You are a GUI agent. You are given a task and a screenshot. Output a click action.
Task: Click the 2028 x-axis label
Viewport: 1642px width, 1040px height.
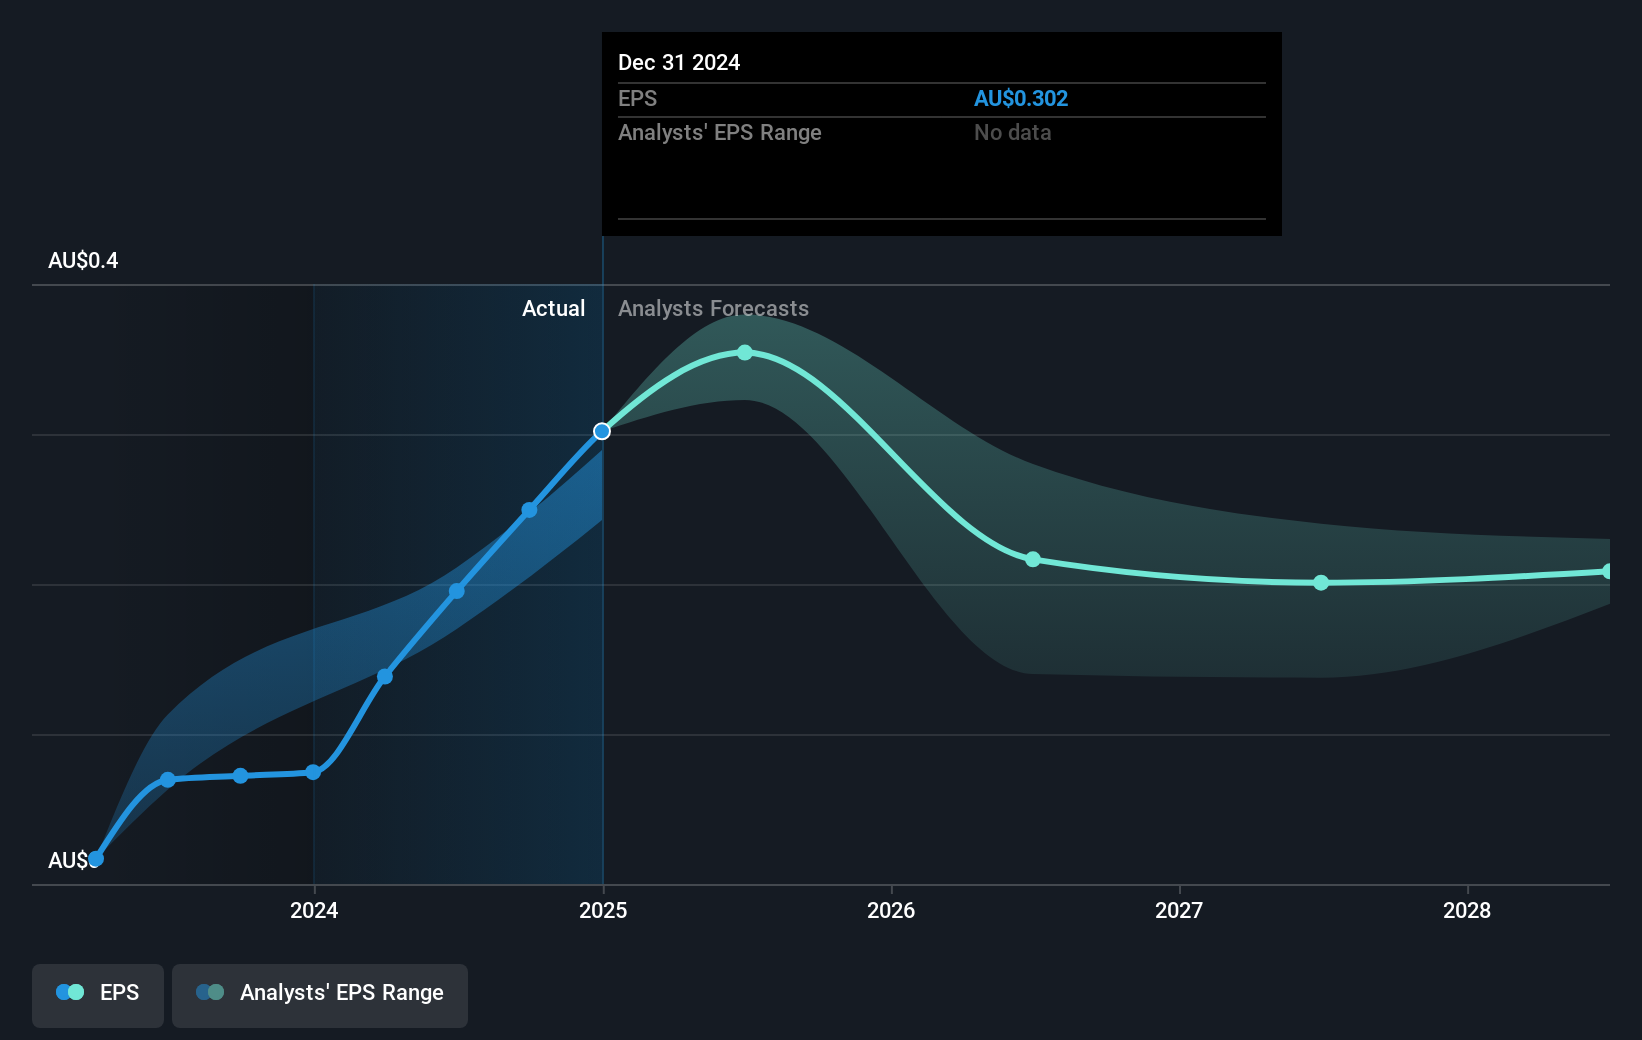click(x=1467, y=910)
